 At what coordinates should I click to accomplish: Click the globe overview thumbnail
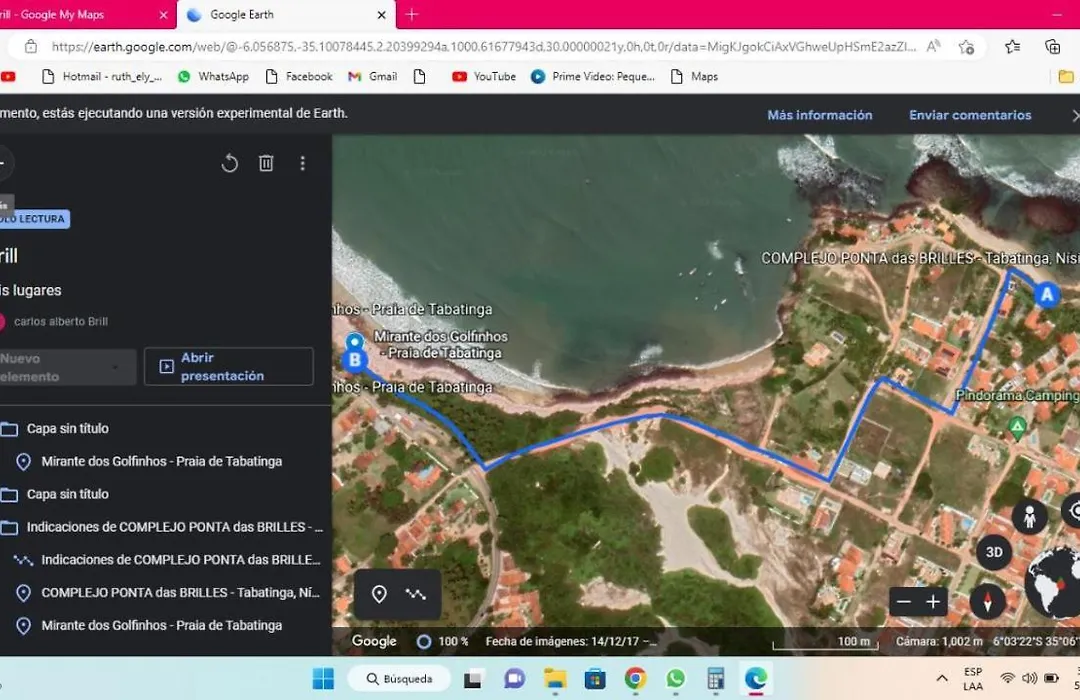point(1052,582)
